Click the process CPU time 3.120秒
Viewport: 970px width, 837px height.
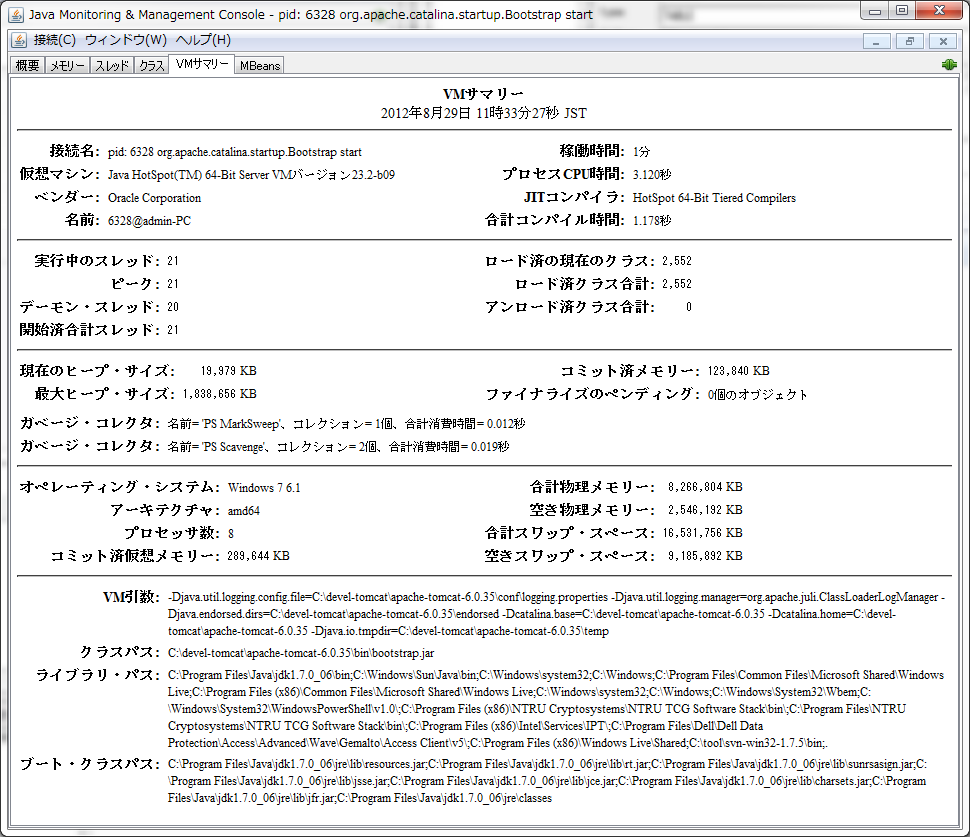pyautogui.click(x=651, y=174)
